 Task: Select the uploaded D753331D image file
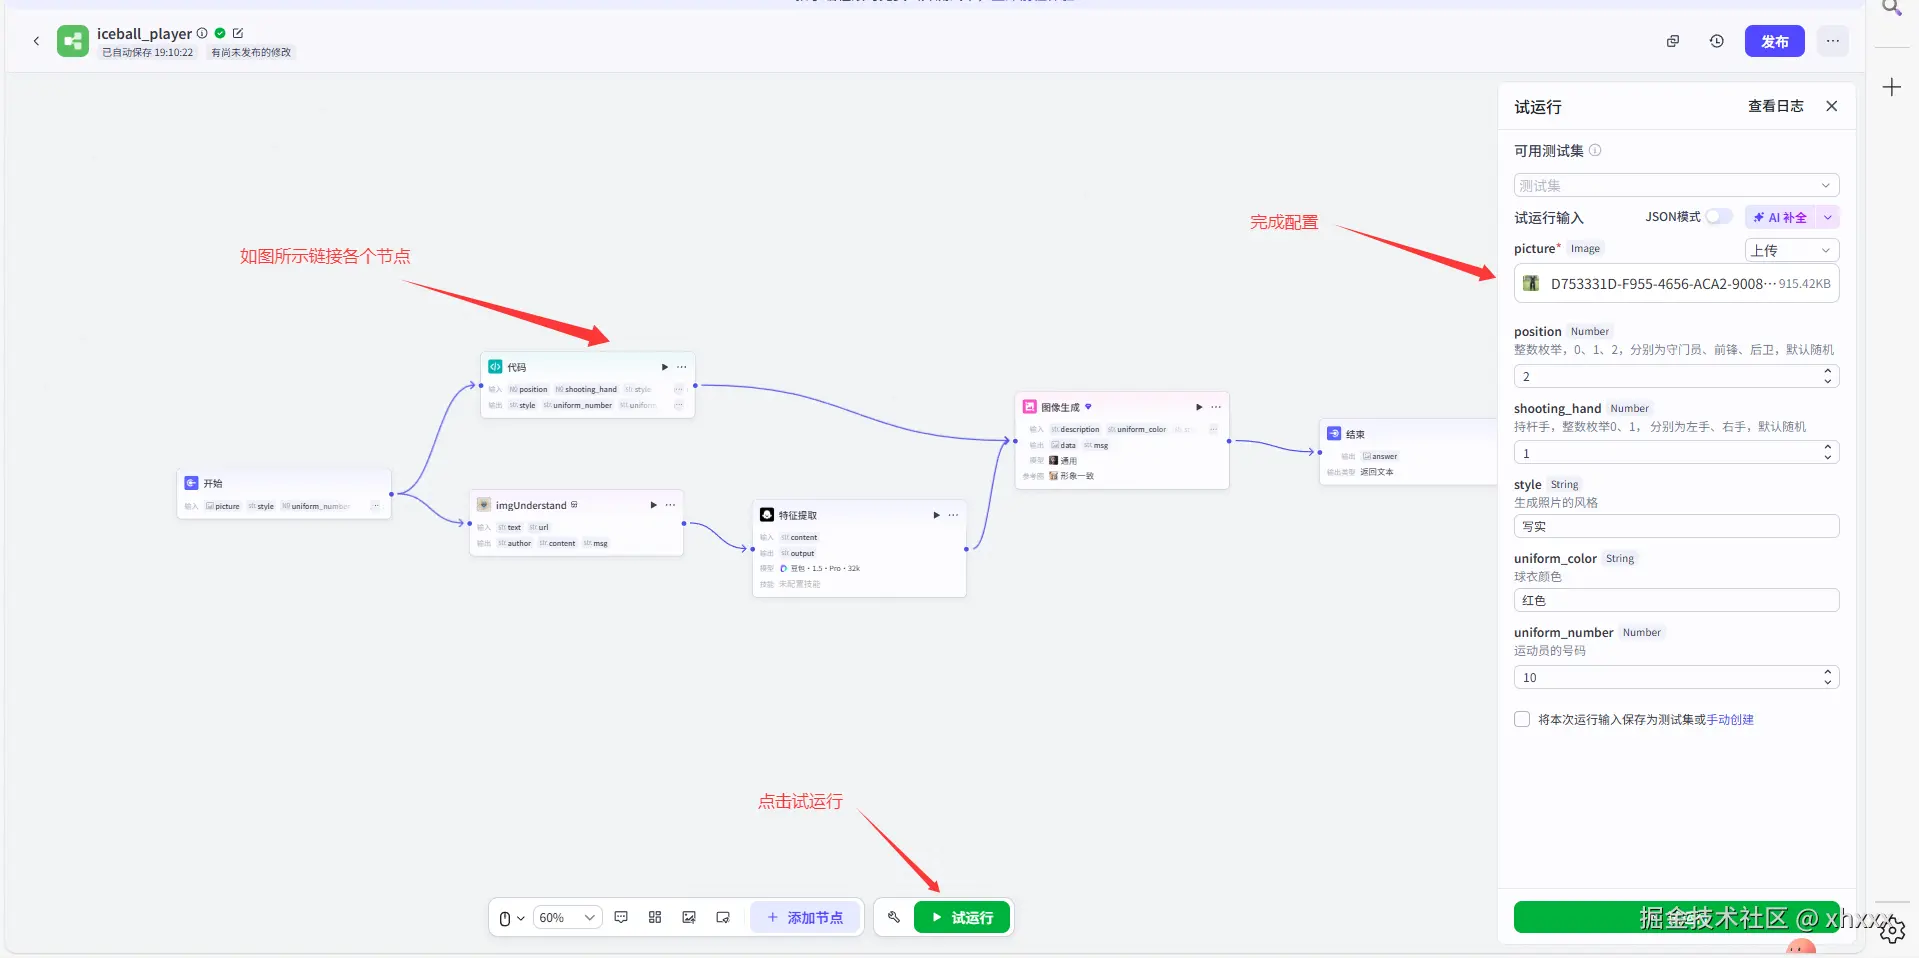click(x=1676, y=284)
